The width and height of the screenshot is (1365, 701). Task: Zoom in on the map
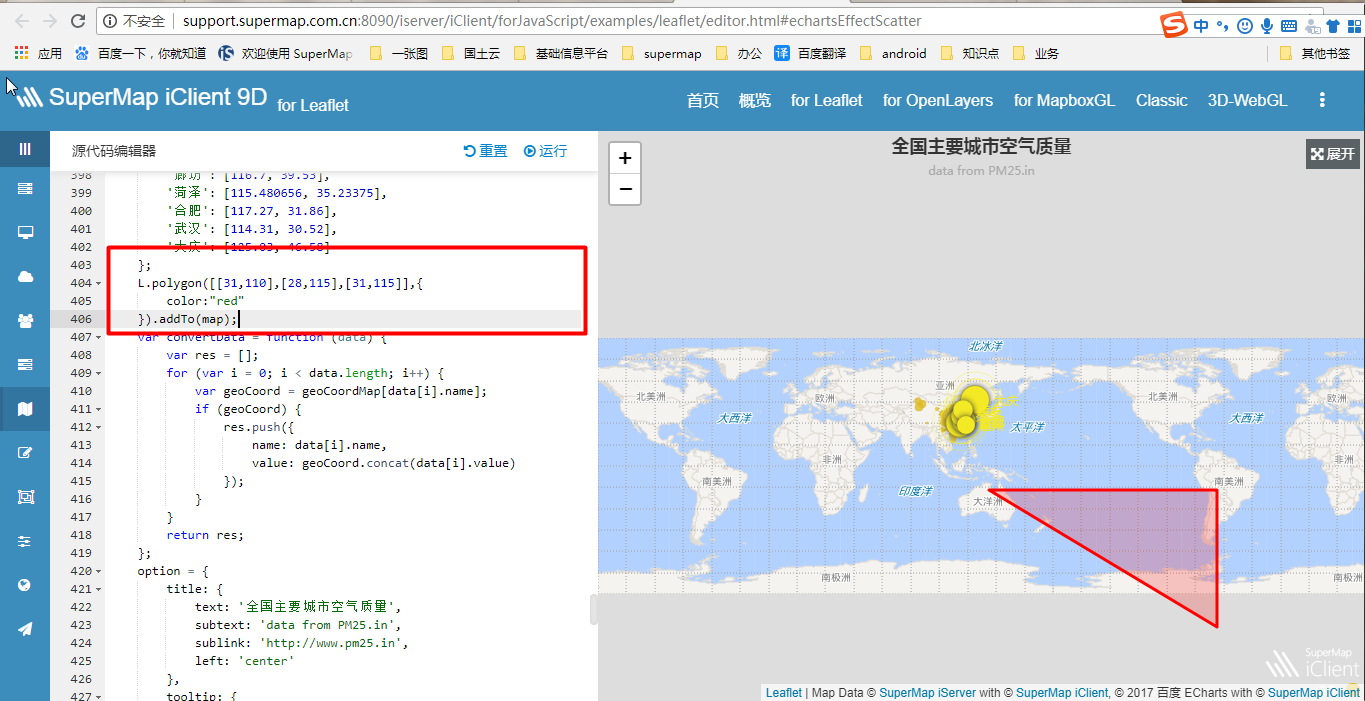pyautogui.click(x=625, y=158)
